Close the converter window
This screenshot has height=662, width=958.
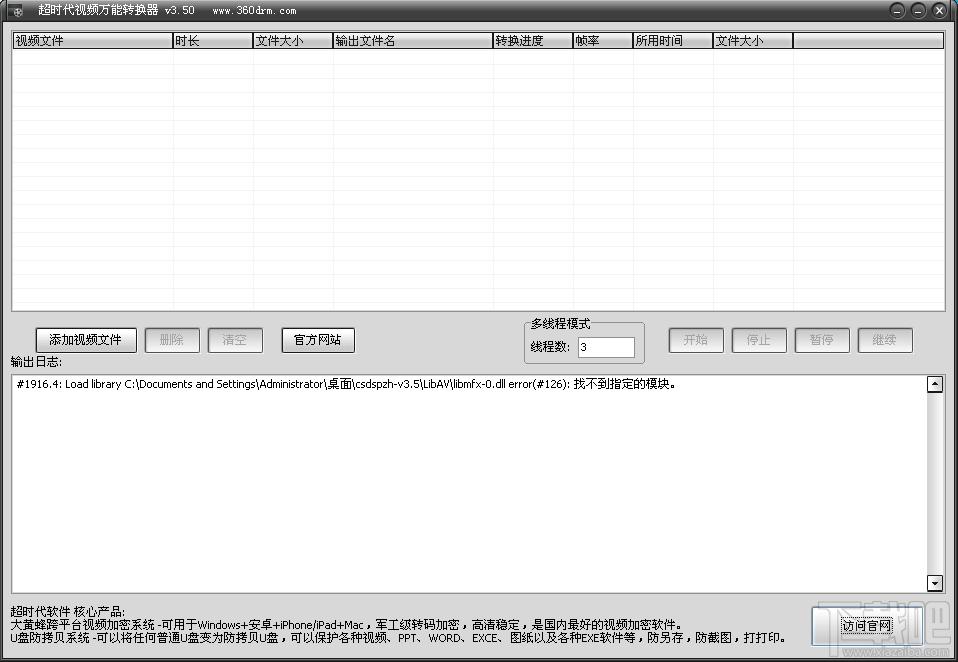click(x=940, y=10)
